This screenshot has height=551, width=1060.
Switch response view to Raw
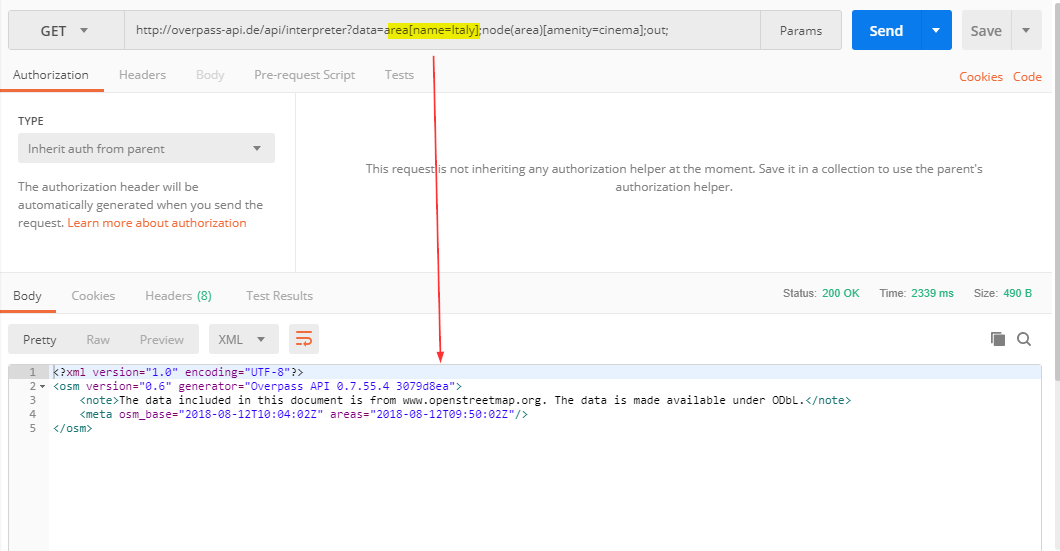(98, 339)
